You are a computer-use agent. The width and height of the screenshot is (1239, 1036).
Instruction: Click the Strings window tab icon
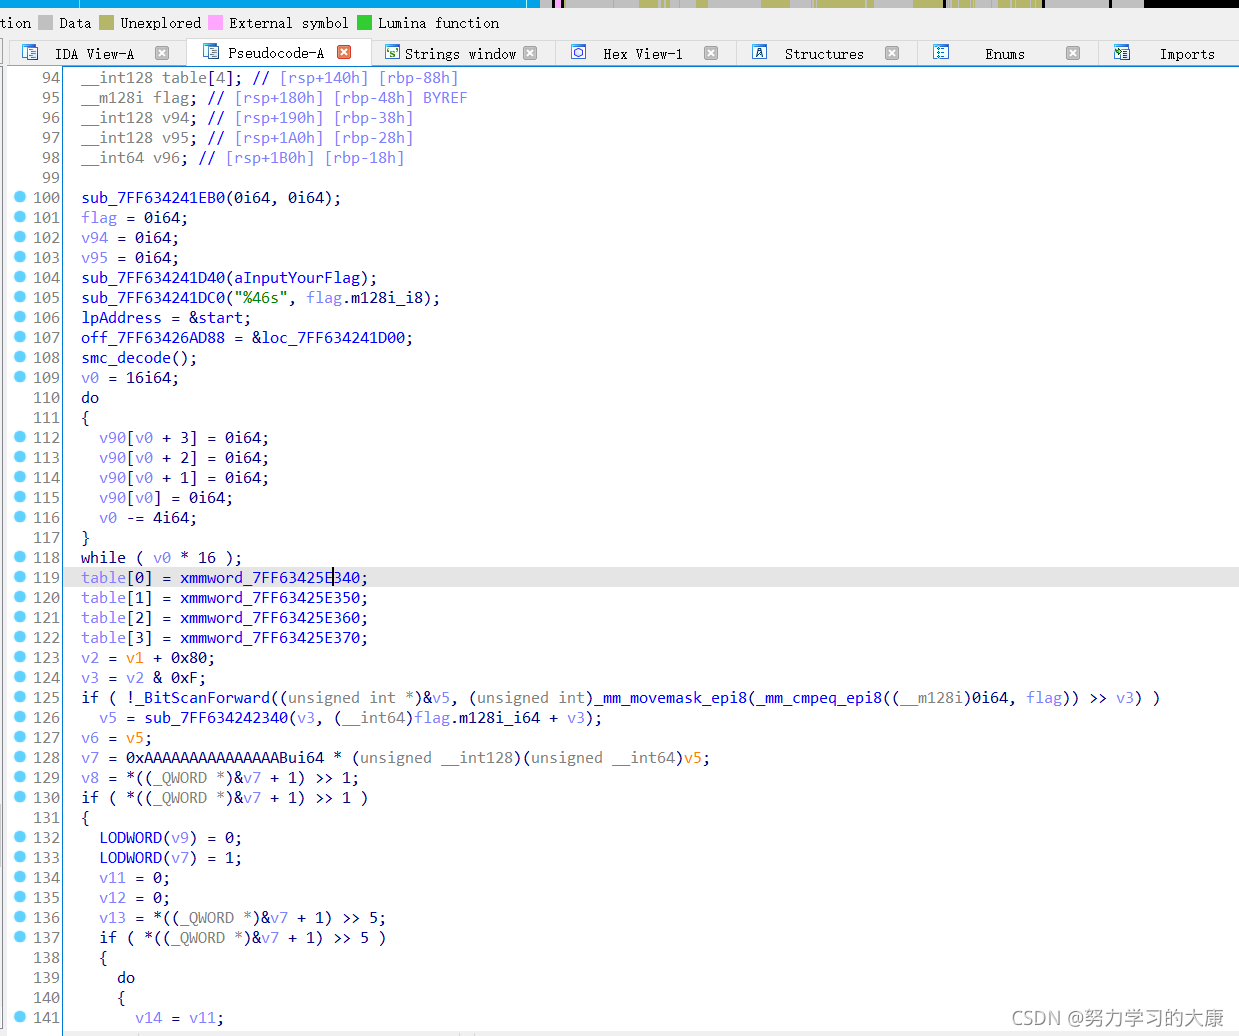(392, 52)
